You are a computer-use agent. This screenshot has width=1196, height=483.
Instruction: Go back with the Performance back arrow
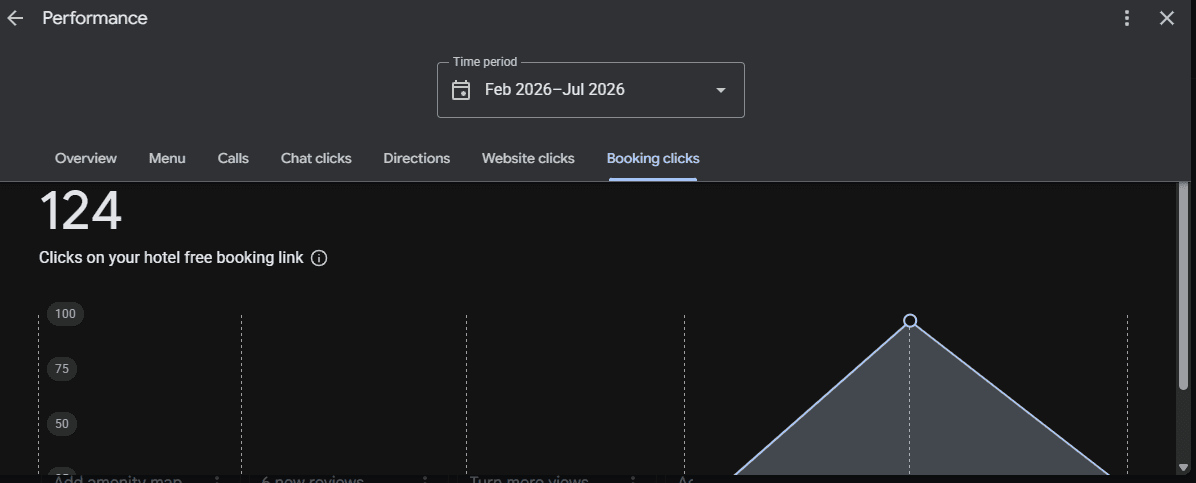click(x=15, y=18)
